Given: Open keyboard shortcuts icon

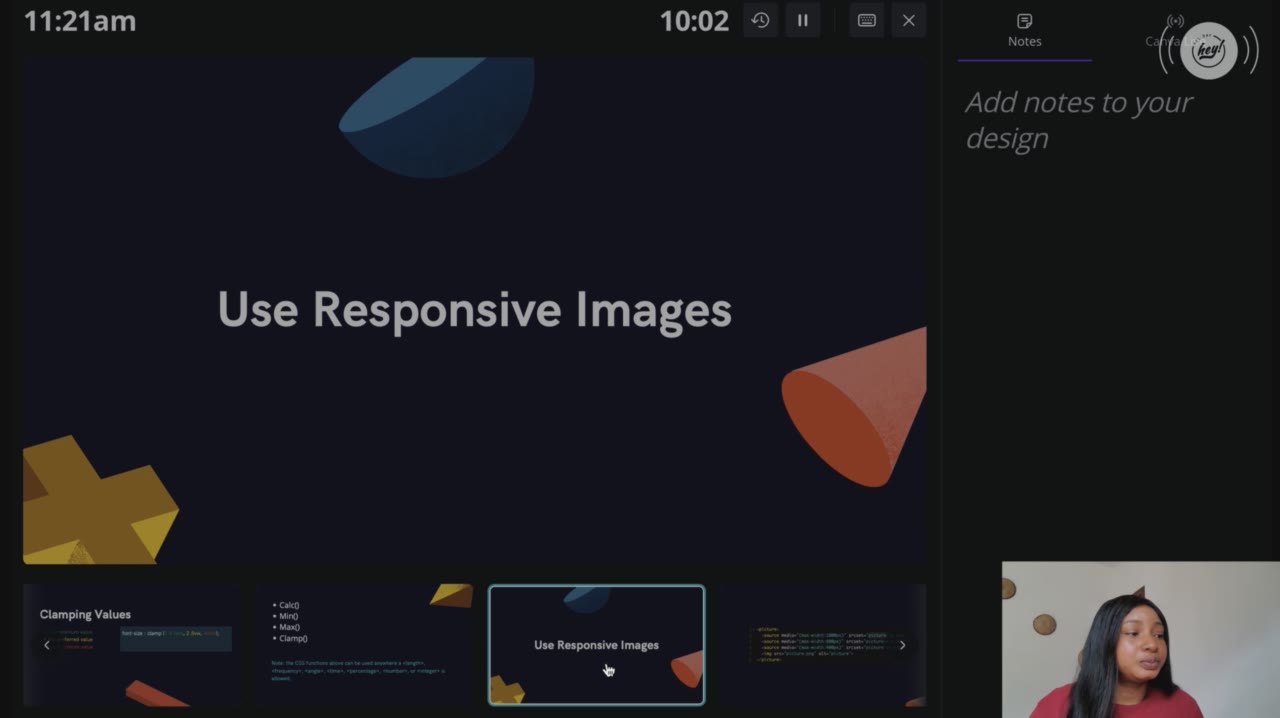Looking at the screenshot, I should [867, 20].
